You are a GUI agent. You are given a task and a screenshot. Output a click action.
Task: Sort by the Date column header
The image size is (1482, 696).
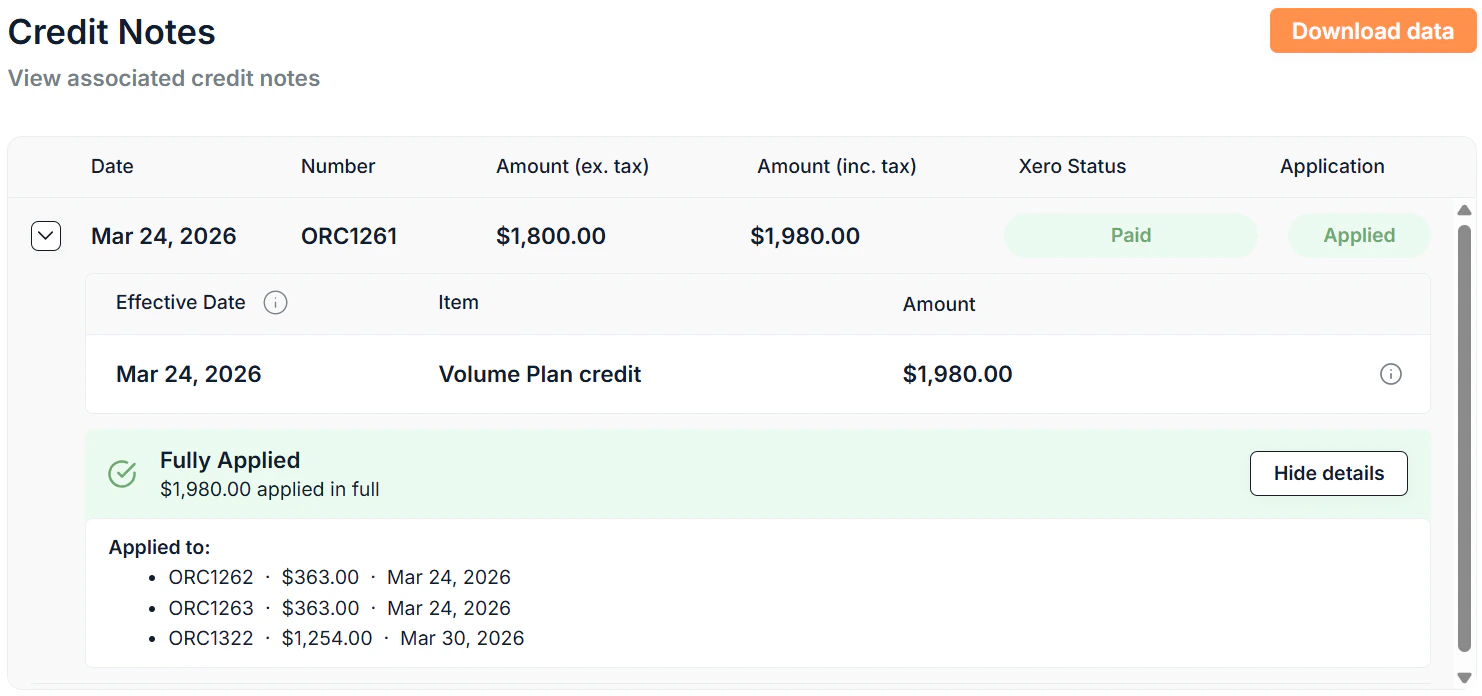111,166
